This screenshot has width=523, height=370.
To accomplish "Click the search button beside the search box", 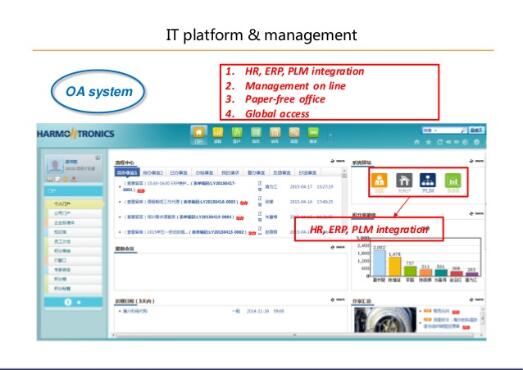I will (477, 130).
